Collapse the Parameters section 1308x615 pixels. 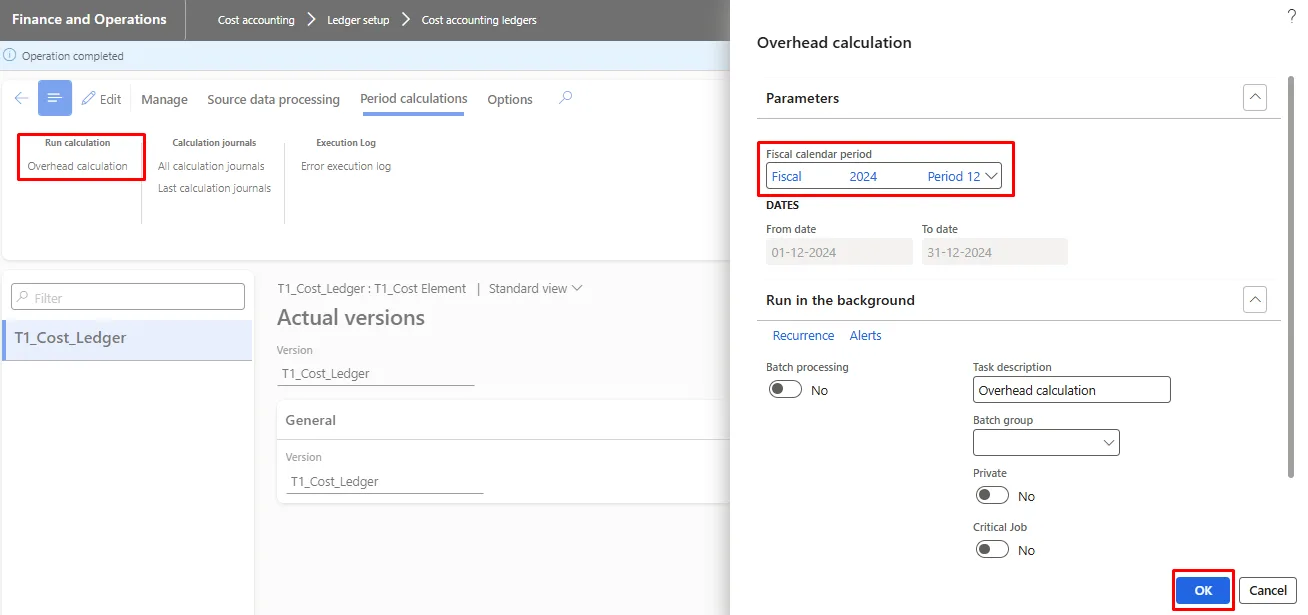point(1254,98)
